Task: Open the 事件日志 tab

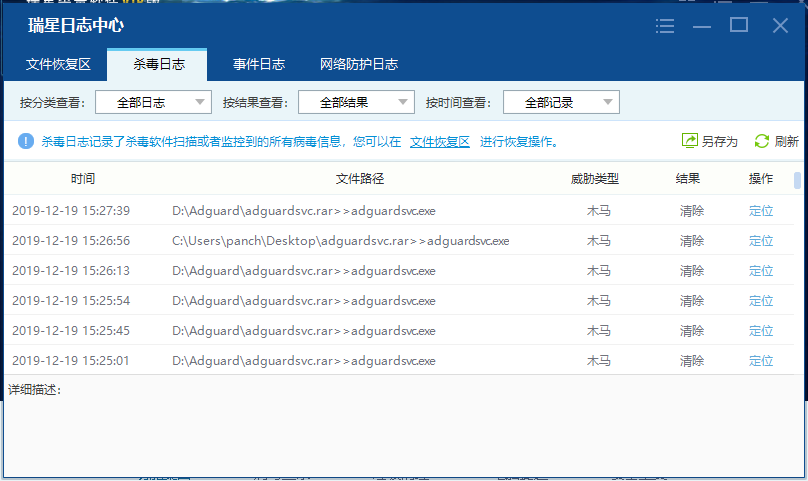Action: click(x=259, y=64)
